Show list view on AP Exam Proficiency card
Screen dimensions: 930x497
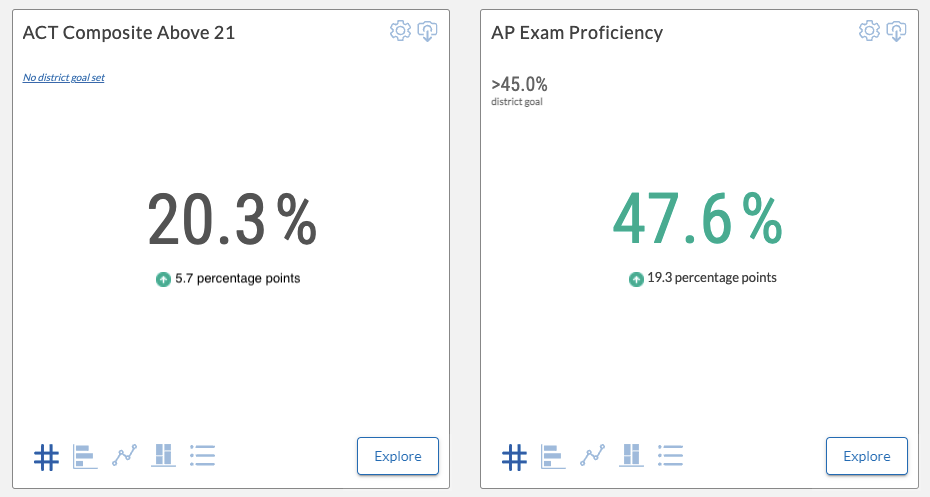(670, 455)
